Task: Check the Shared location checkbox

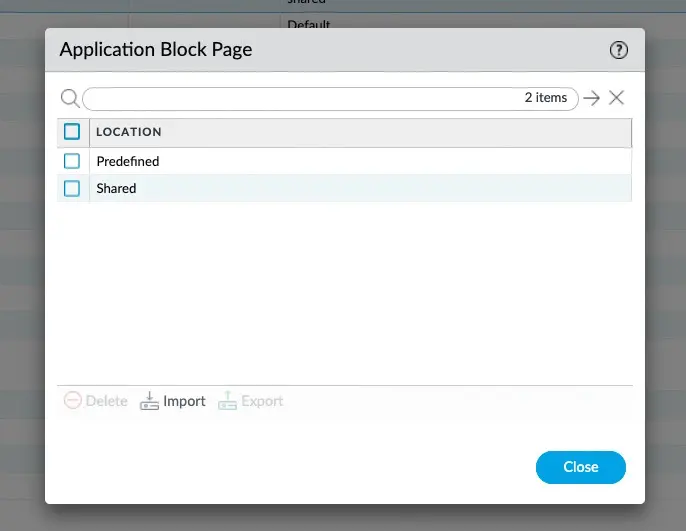Action: coord(72,188)
